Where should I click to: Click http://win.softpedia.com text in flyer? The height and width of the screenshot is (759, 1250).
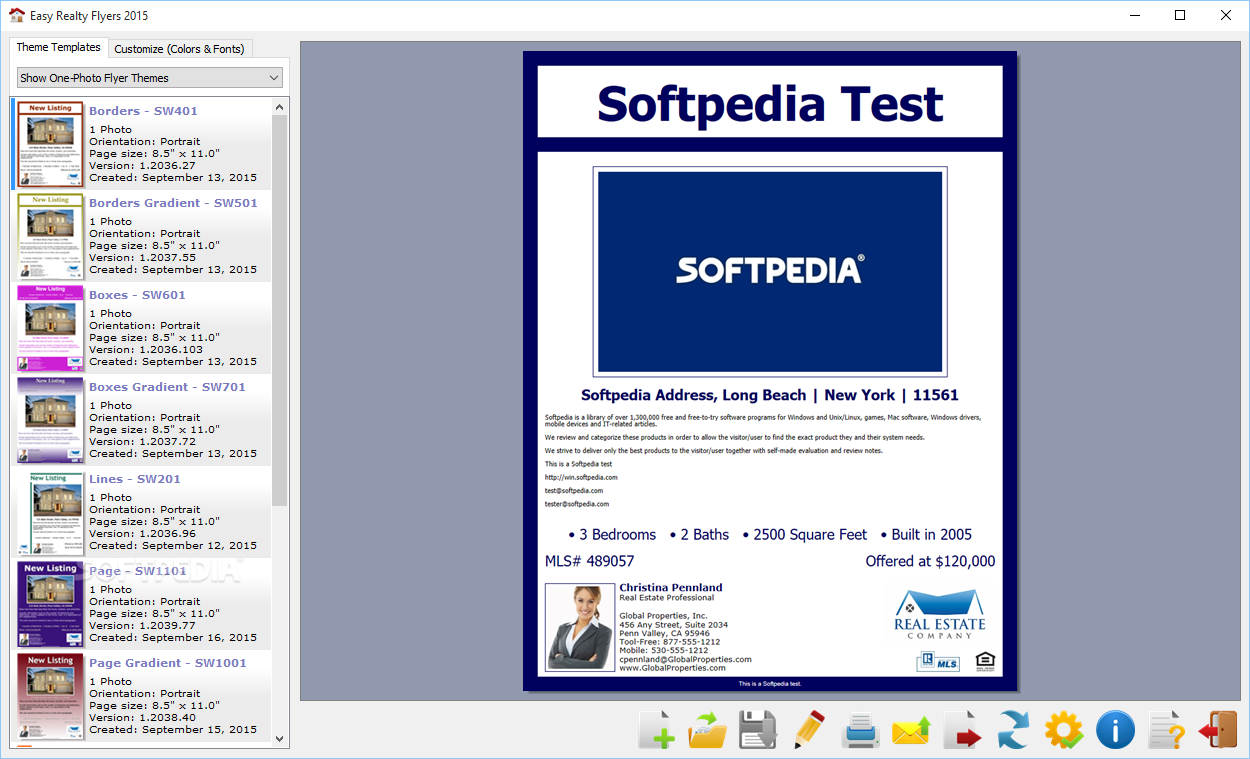581,477
